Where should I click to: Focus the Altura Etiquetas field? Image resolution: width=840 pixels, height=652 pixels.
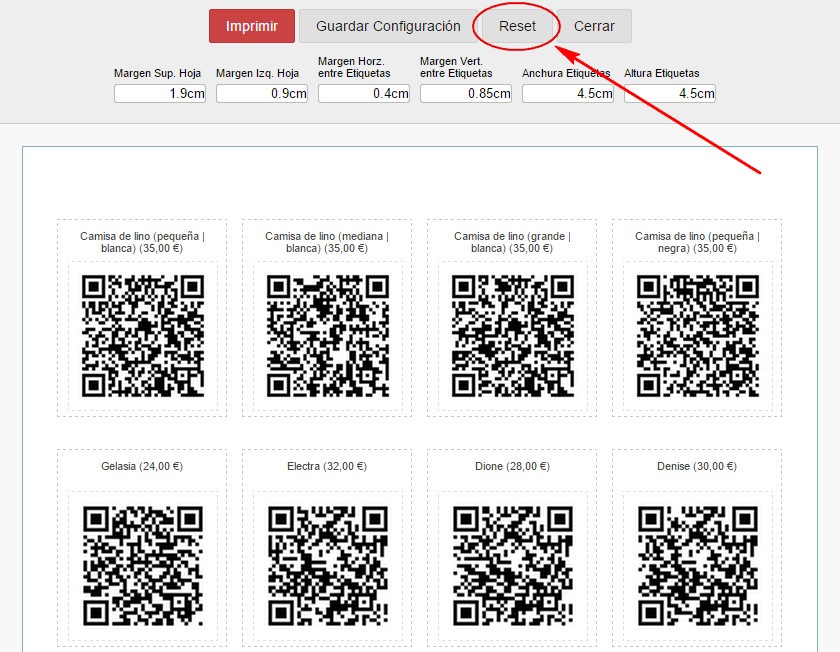click(x=670, y=93)
